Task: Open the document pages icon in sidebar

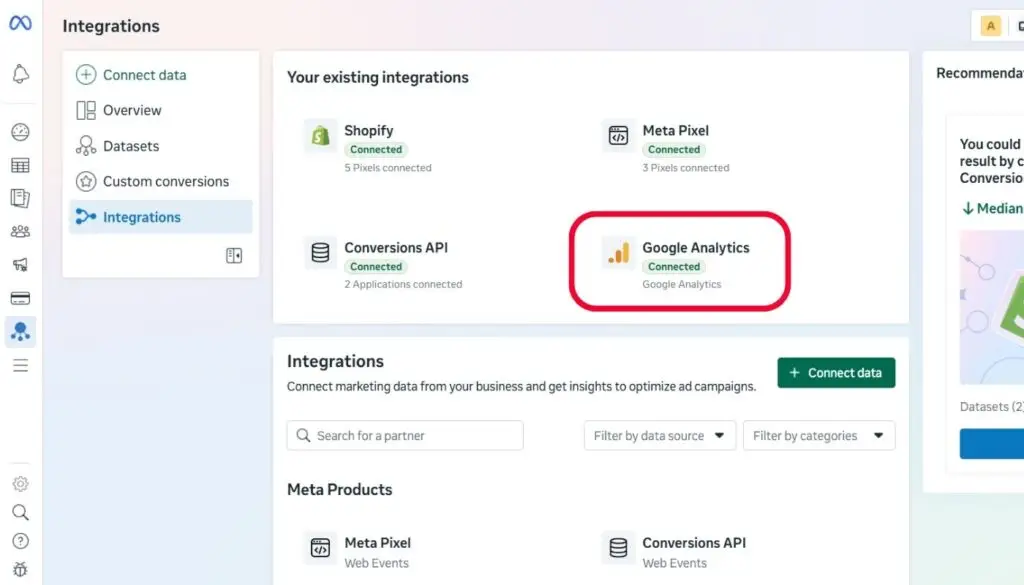Action: [x=20, y=198]
